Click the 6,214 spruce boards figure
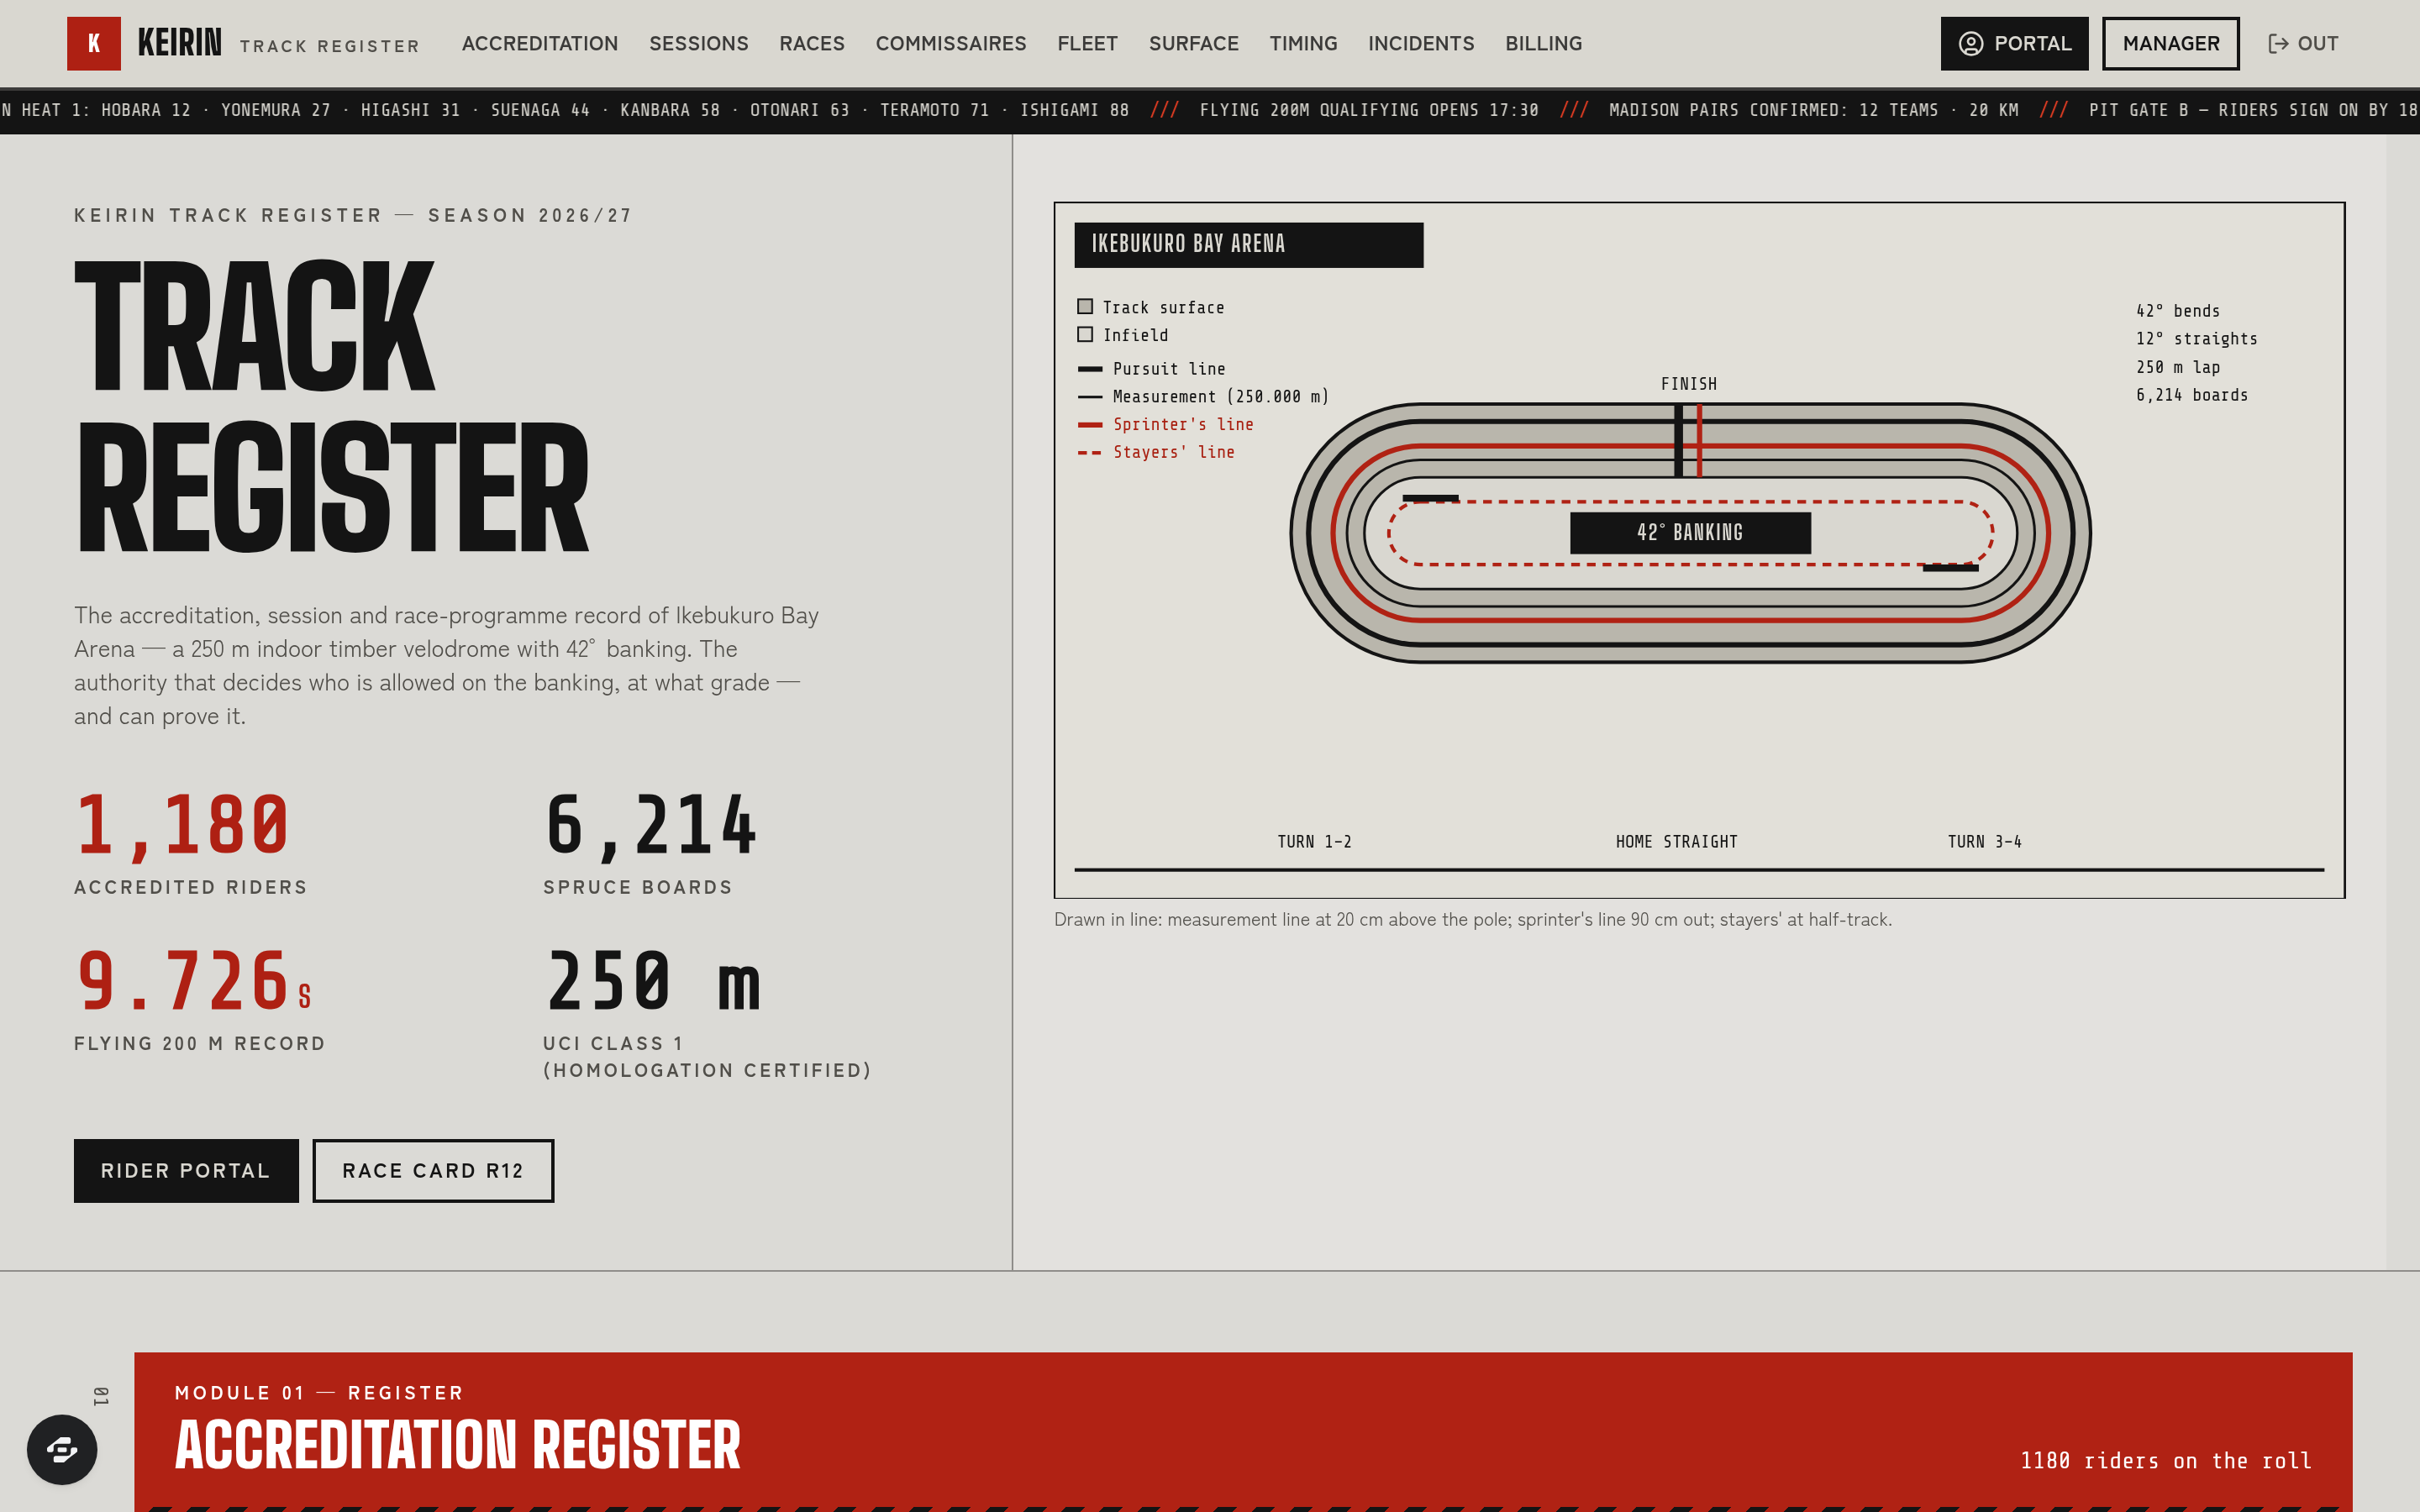Image resolution: width=2420 pixels, height=1512 pixels. (651, 825)
